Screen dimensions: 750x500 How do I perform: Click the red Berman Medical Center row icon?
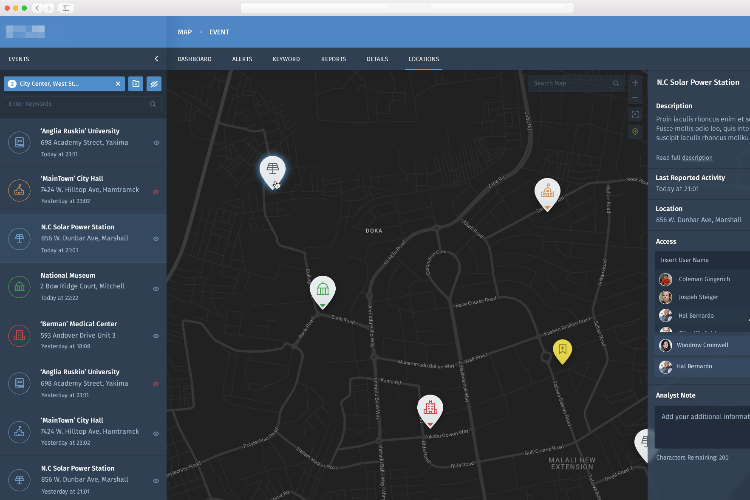coord(20,335)
